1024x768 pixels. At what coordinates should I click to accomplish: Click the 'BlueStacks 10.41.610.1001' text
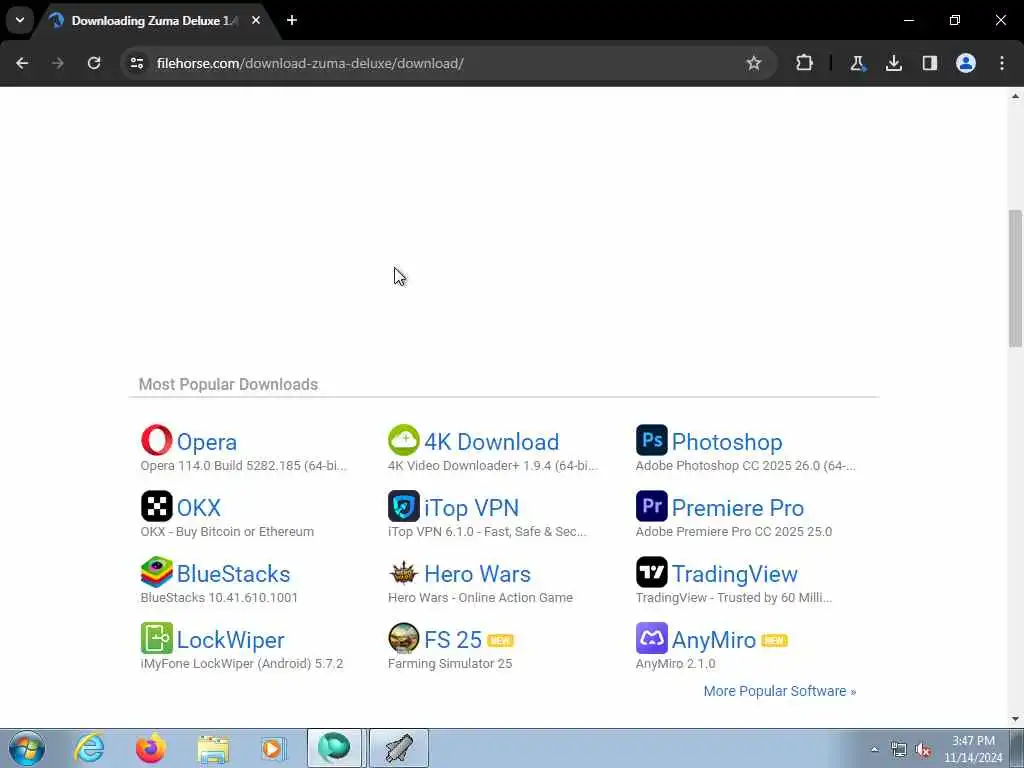pos(219,598)
